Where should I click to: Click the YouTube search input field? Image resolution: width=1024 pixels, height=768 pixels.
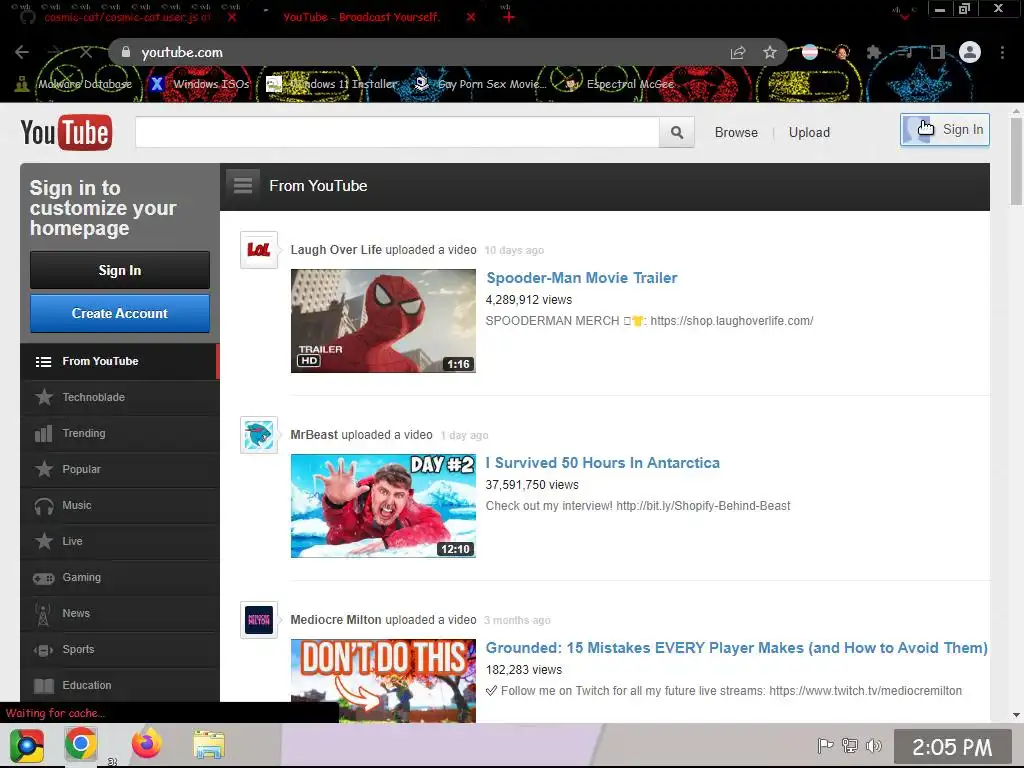pyautogui.click(x=397, y=133)
